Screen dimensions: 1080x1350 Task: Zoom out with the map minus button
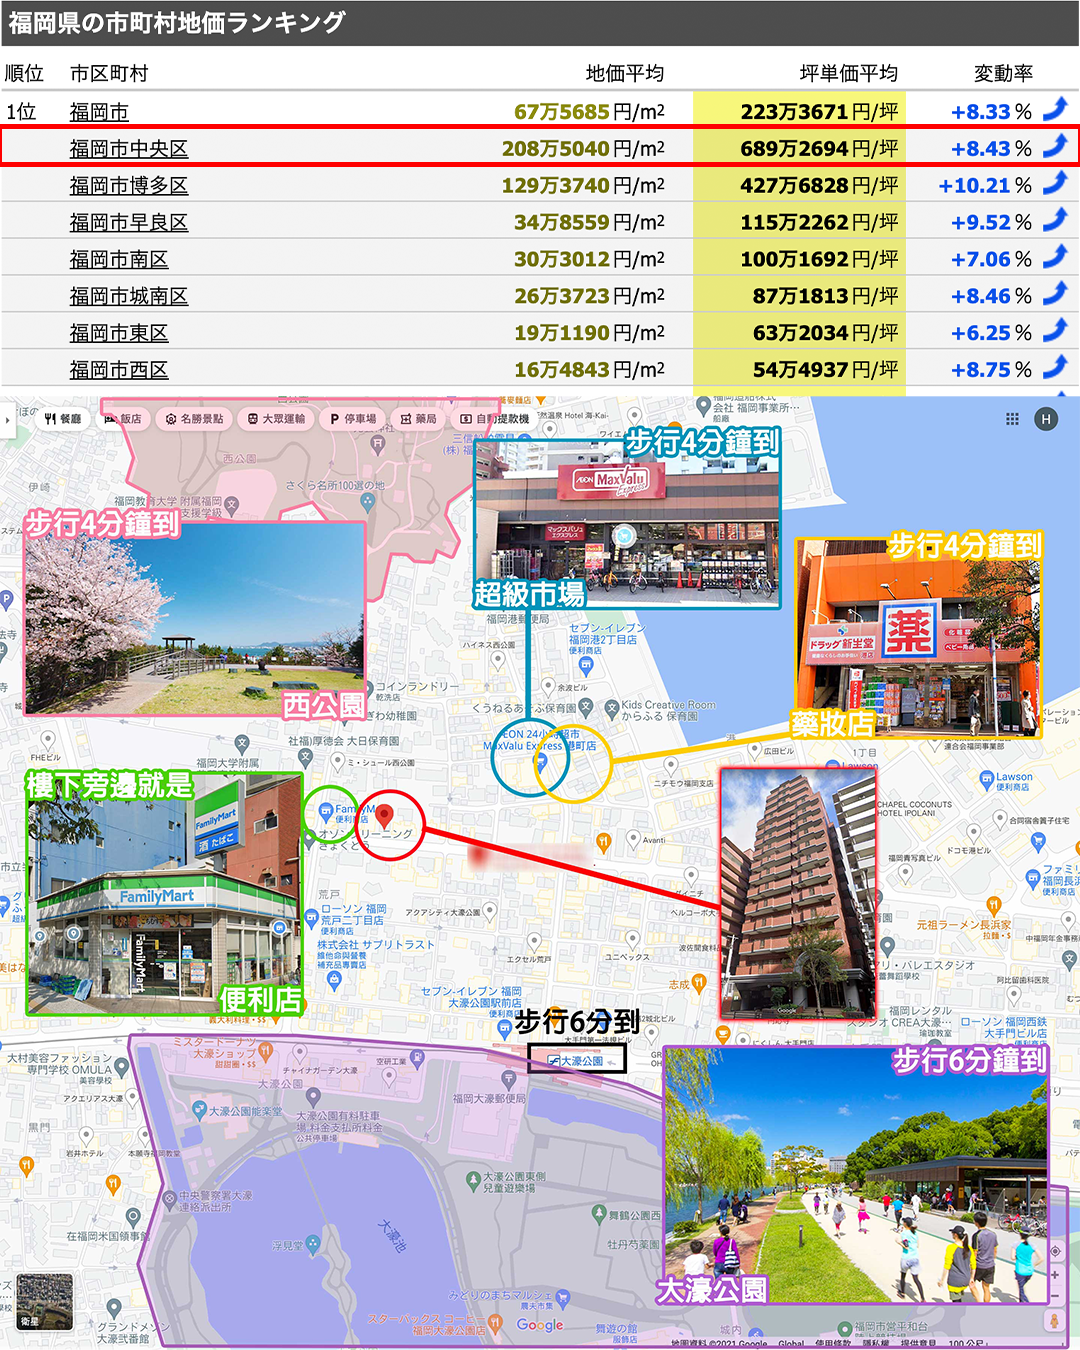pos(1054,1295)
